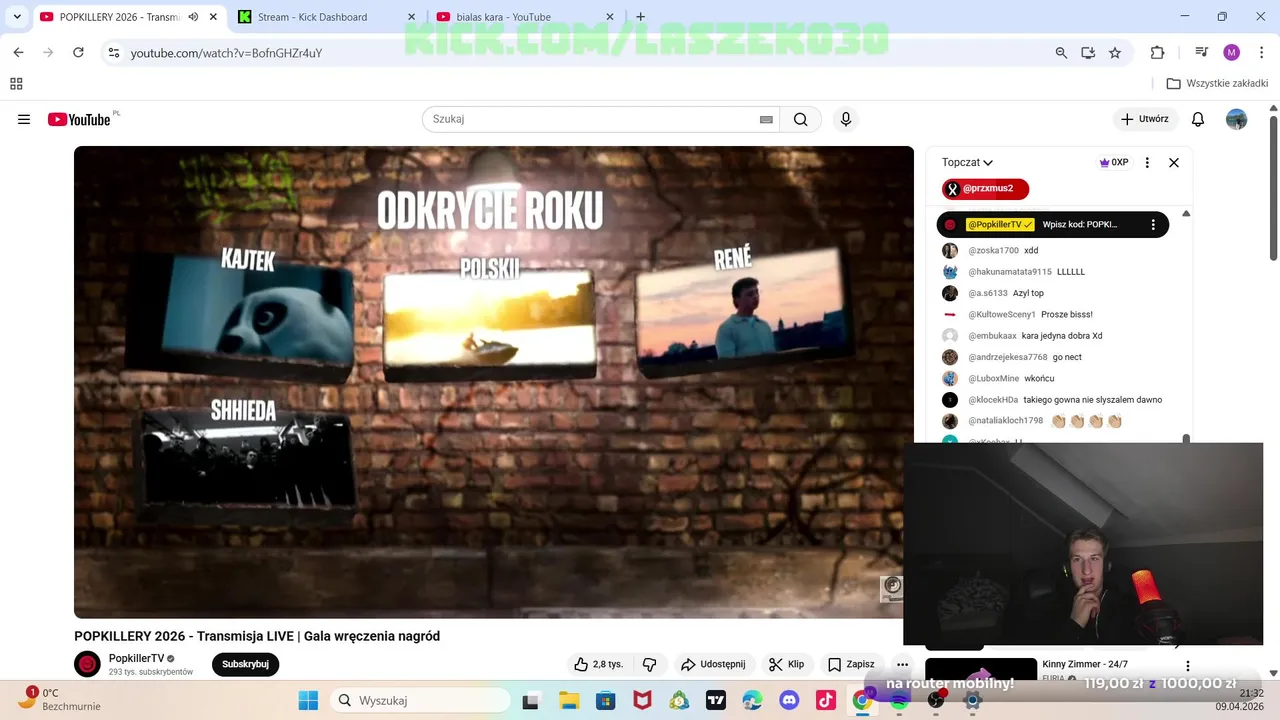
Task: Click the search magnifier button
Action: 800,119
